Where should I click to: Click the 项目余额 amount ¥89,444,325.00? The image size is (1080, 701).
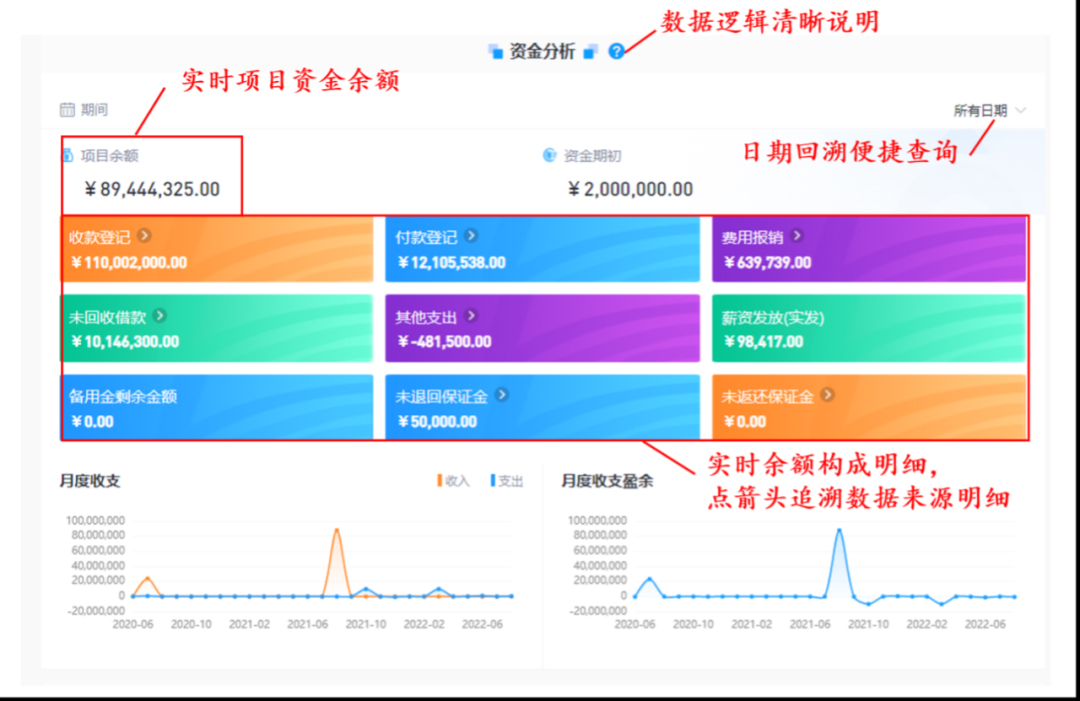click(152, 189)
